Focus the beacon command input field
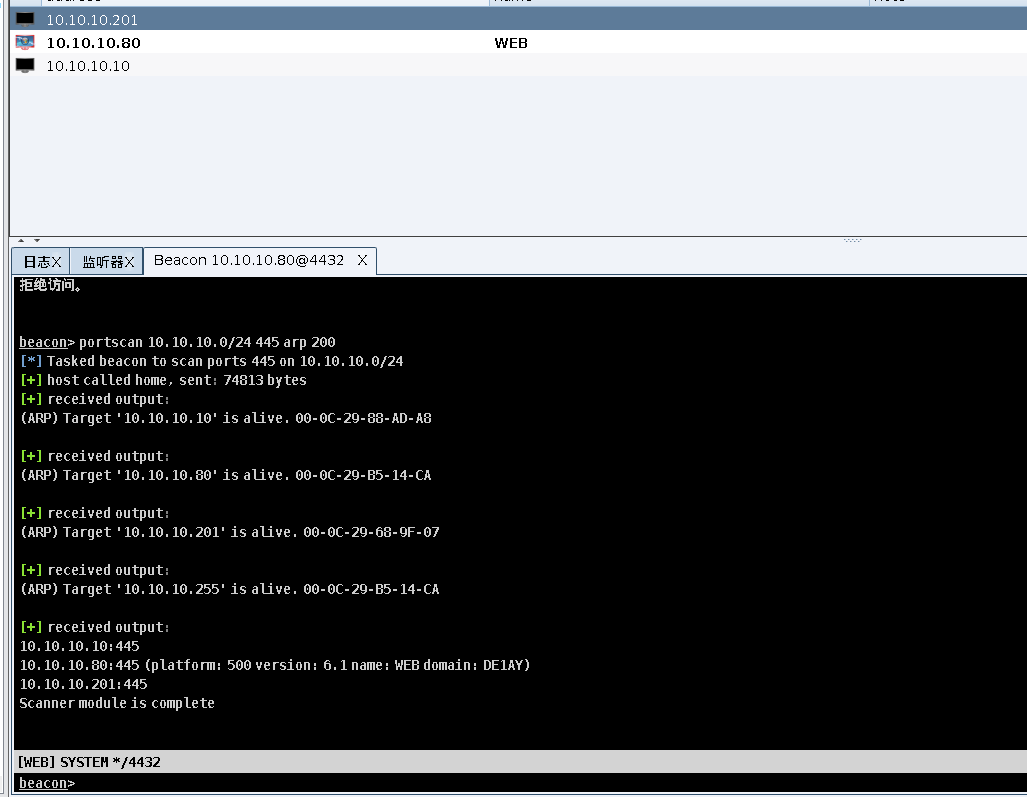The width and height of the screenshot is (1027, 797). (x=521, y=783)
